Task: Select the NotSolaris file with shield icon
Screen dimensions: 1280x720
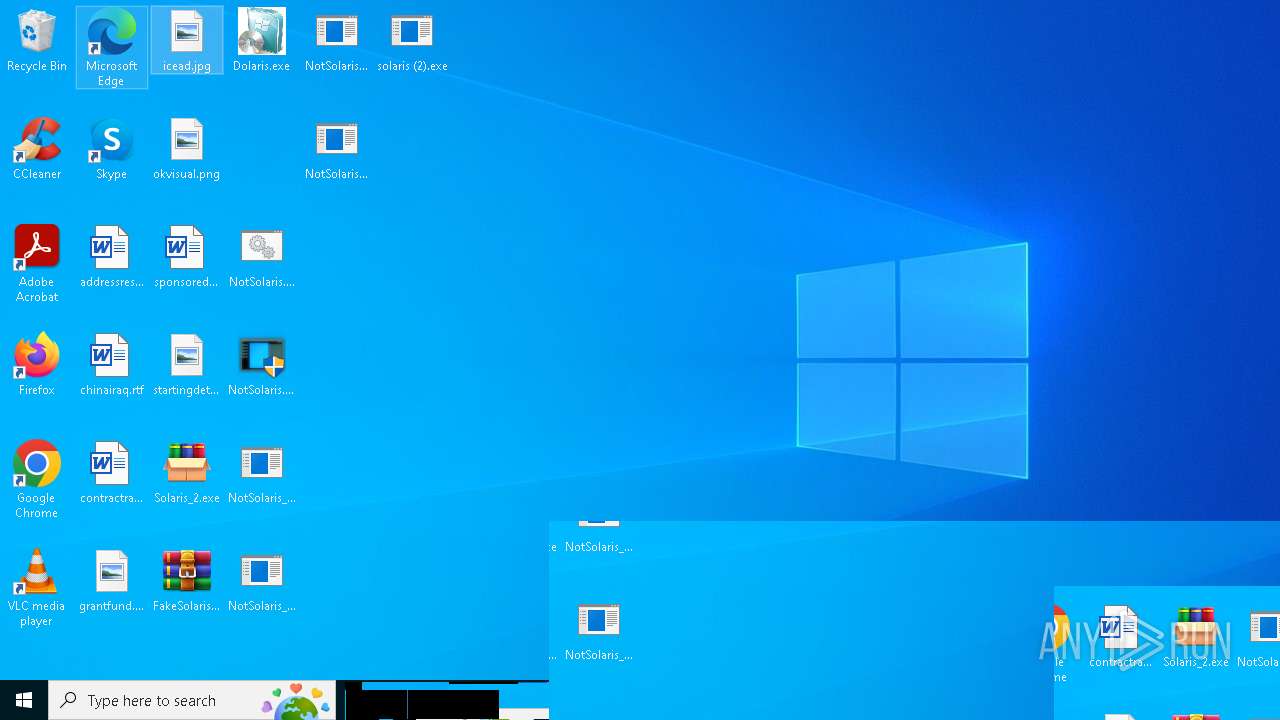Action: click(261, 366)
